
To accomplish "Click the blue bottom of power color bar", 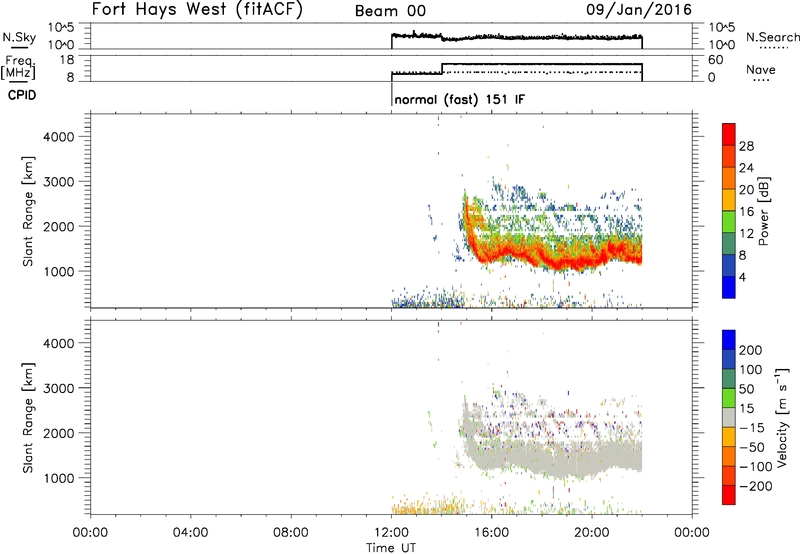I will coord(729,287).
